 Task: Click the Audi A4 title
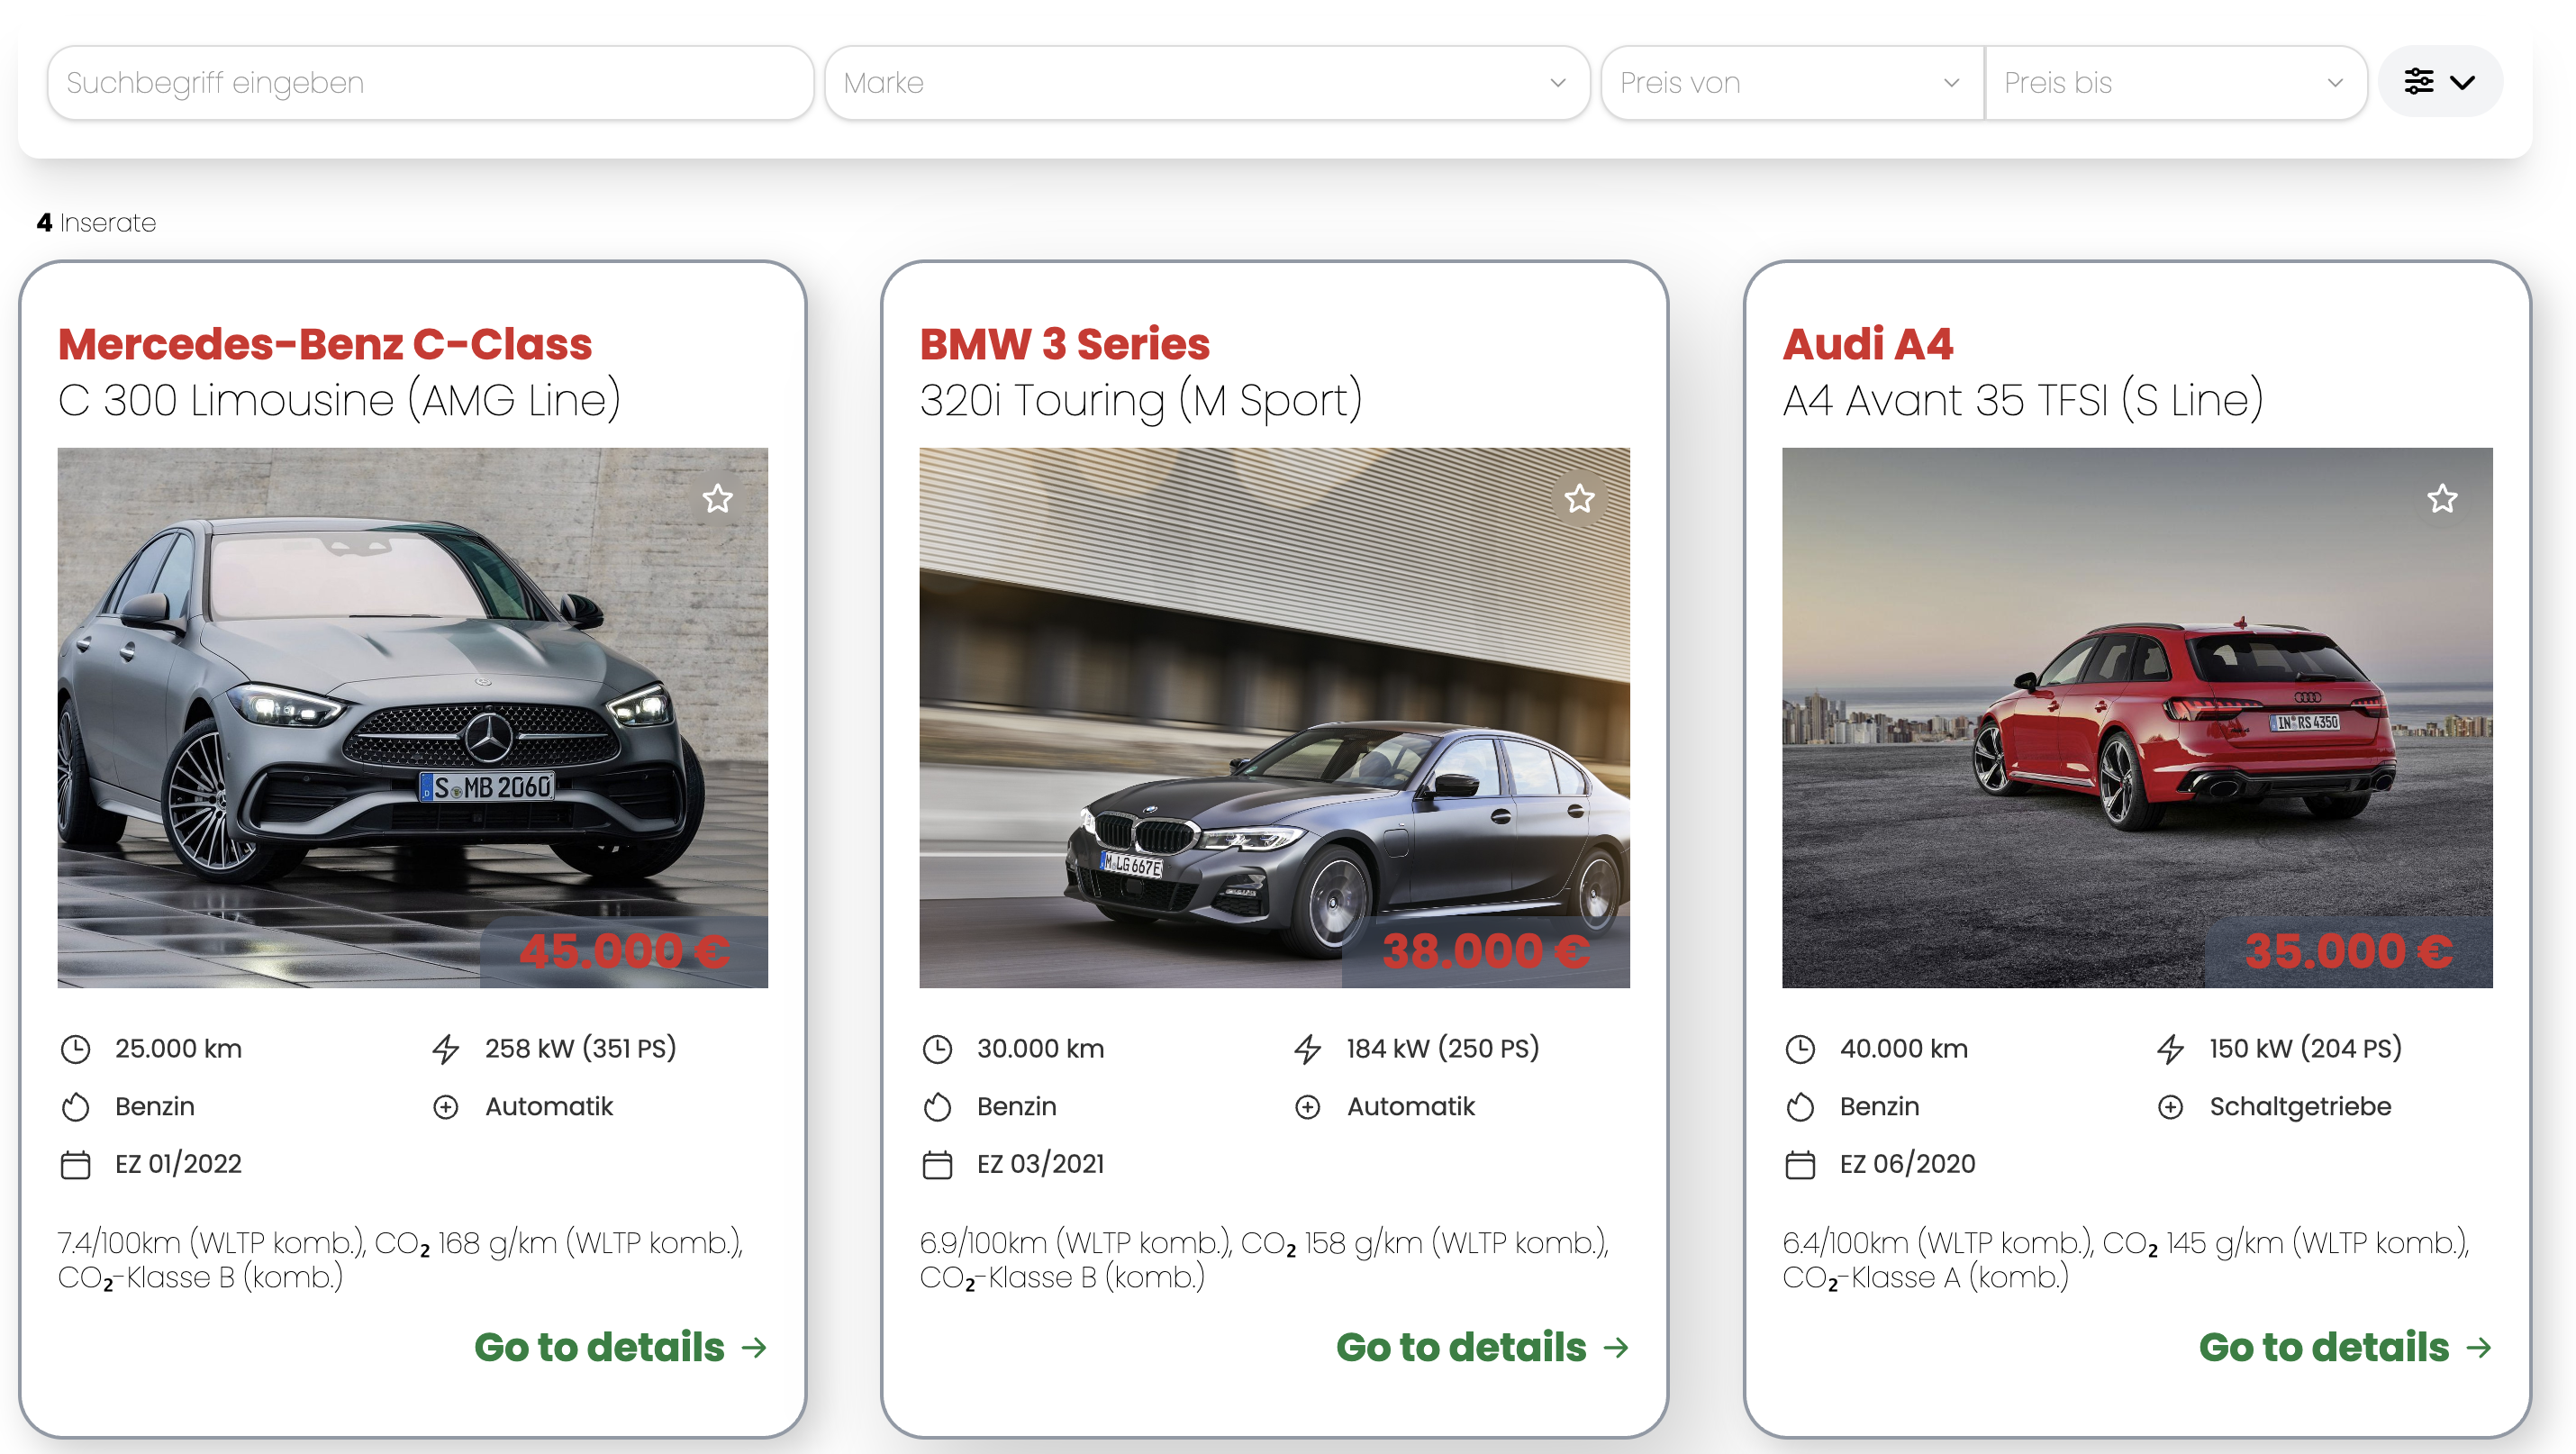pyautogui.click(x=1867, y=344)
